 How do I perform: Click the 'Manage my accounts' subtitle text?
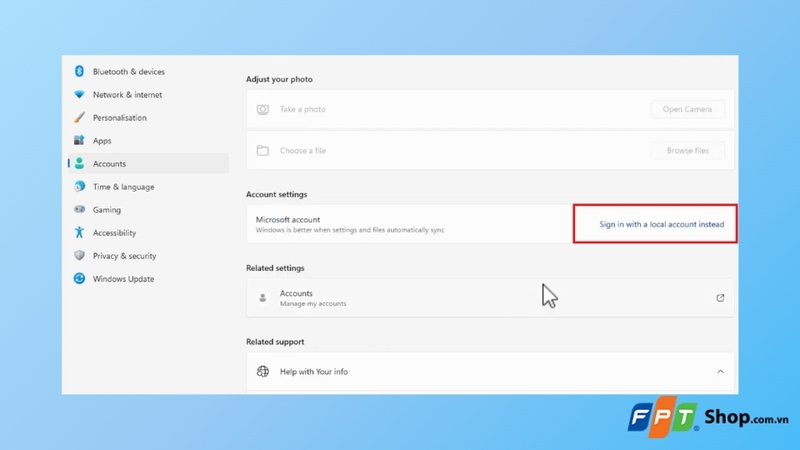tap(313, 304)
